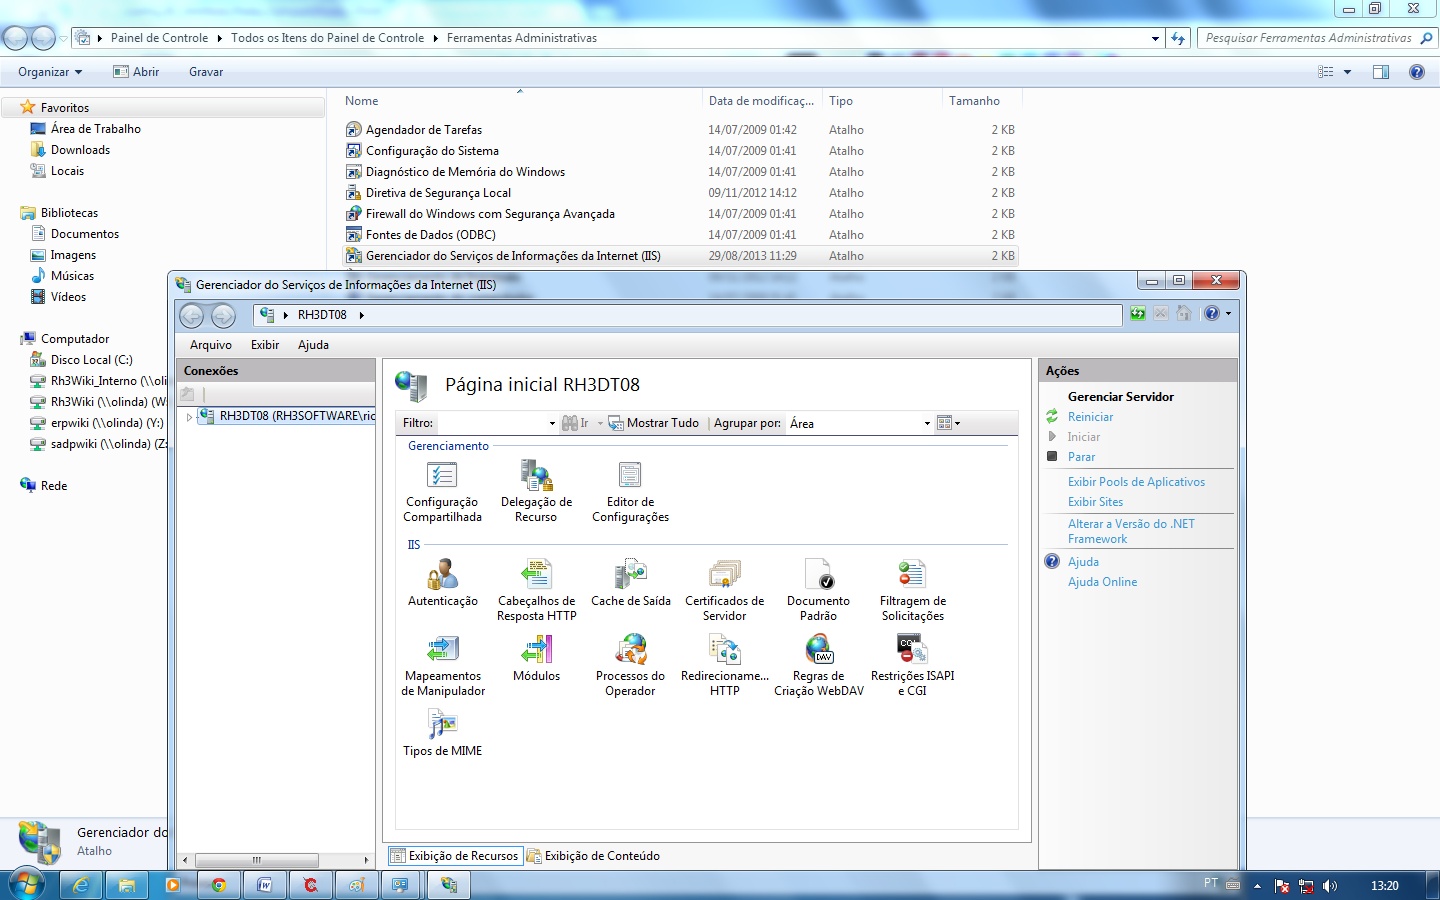Click Abrir in the Explorer toolbar
This screenshot has width=1440, height=900.
(x=136, y=72)
